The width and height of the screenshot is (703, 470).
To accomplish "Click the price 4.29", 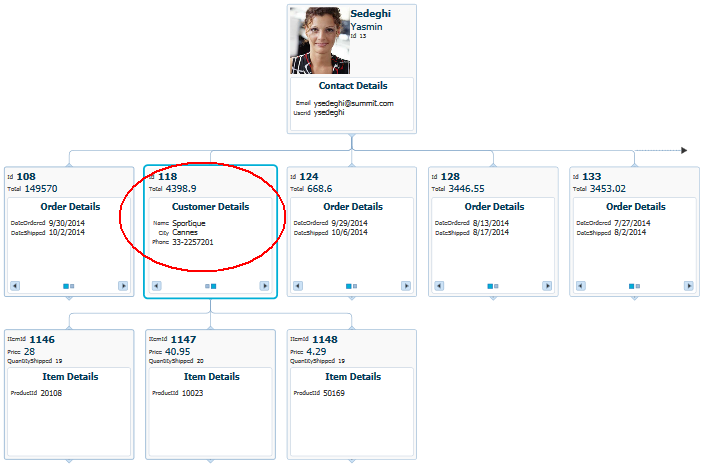I will pos(316,352).
